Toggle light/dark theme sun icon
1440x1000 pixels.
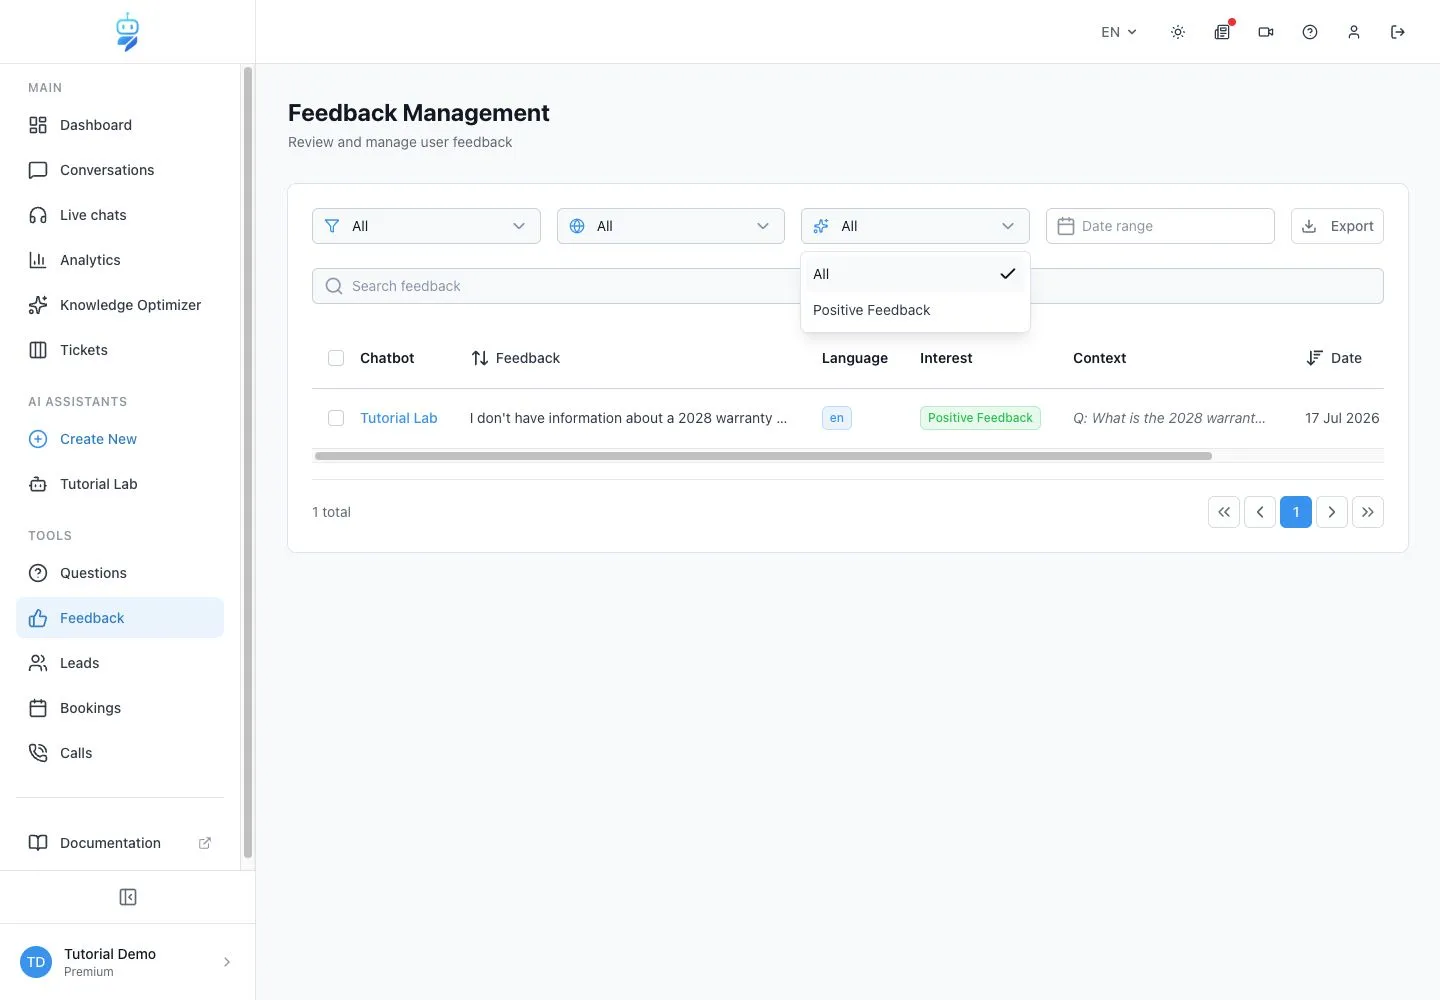point(1178,32)
